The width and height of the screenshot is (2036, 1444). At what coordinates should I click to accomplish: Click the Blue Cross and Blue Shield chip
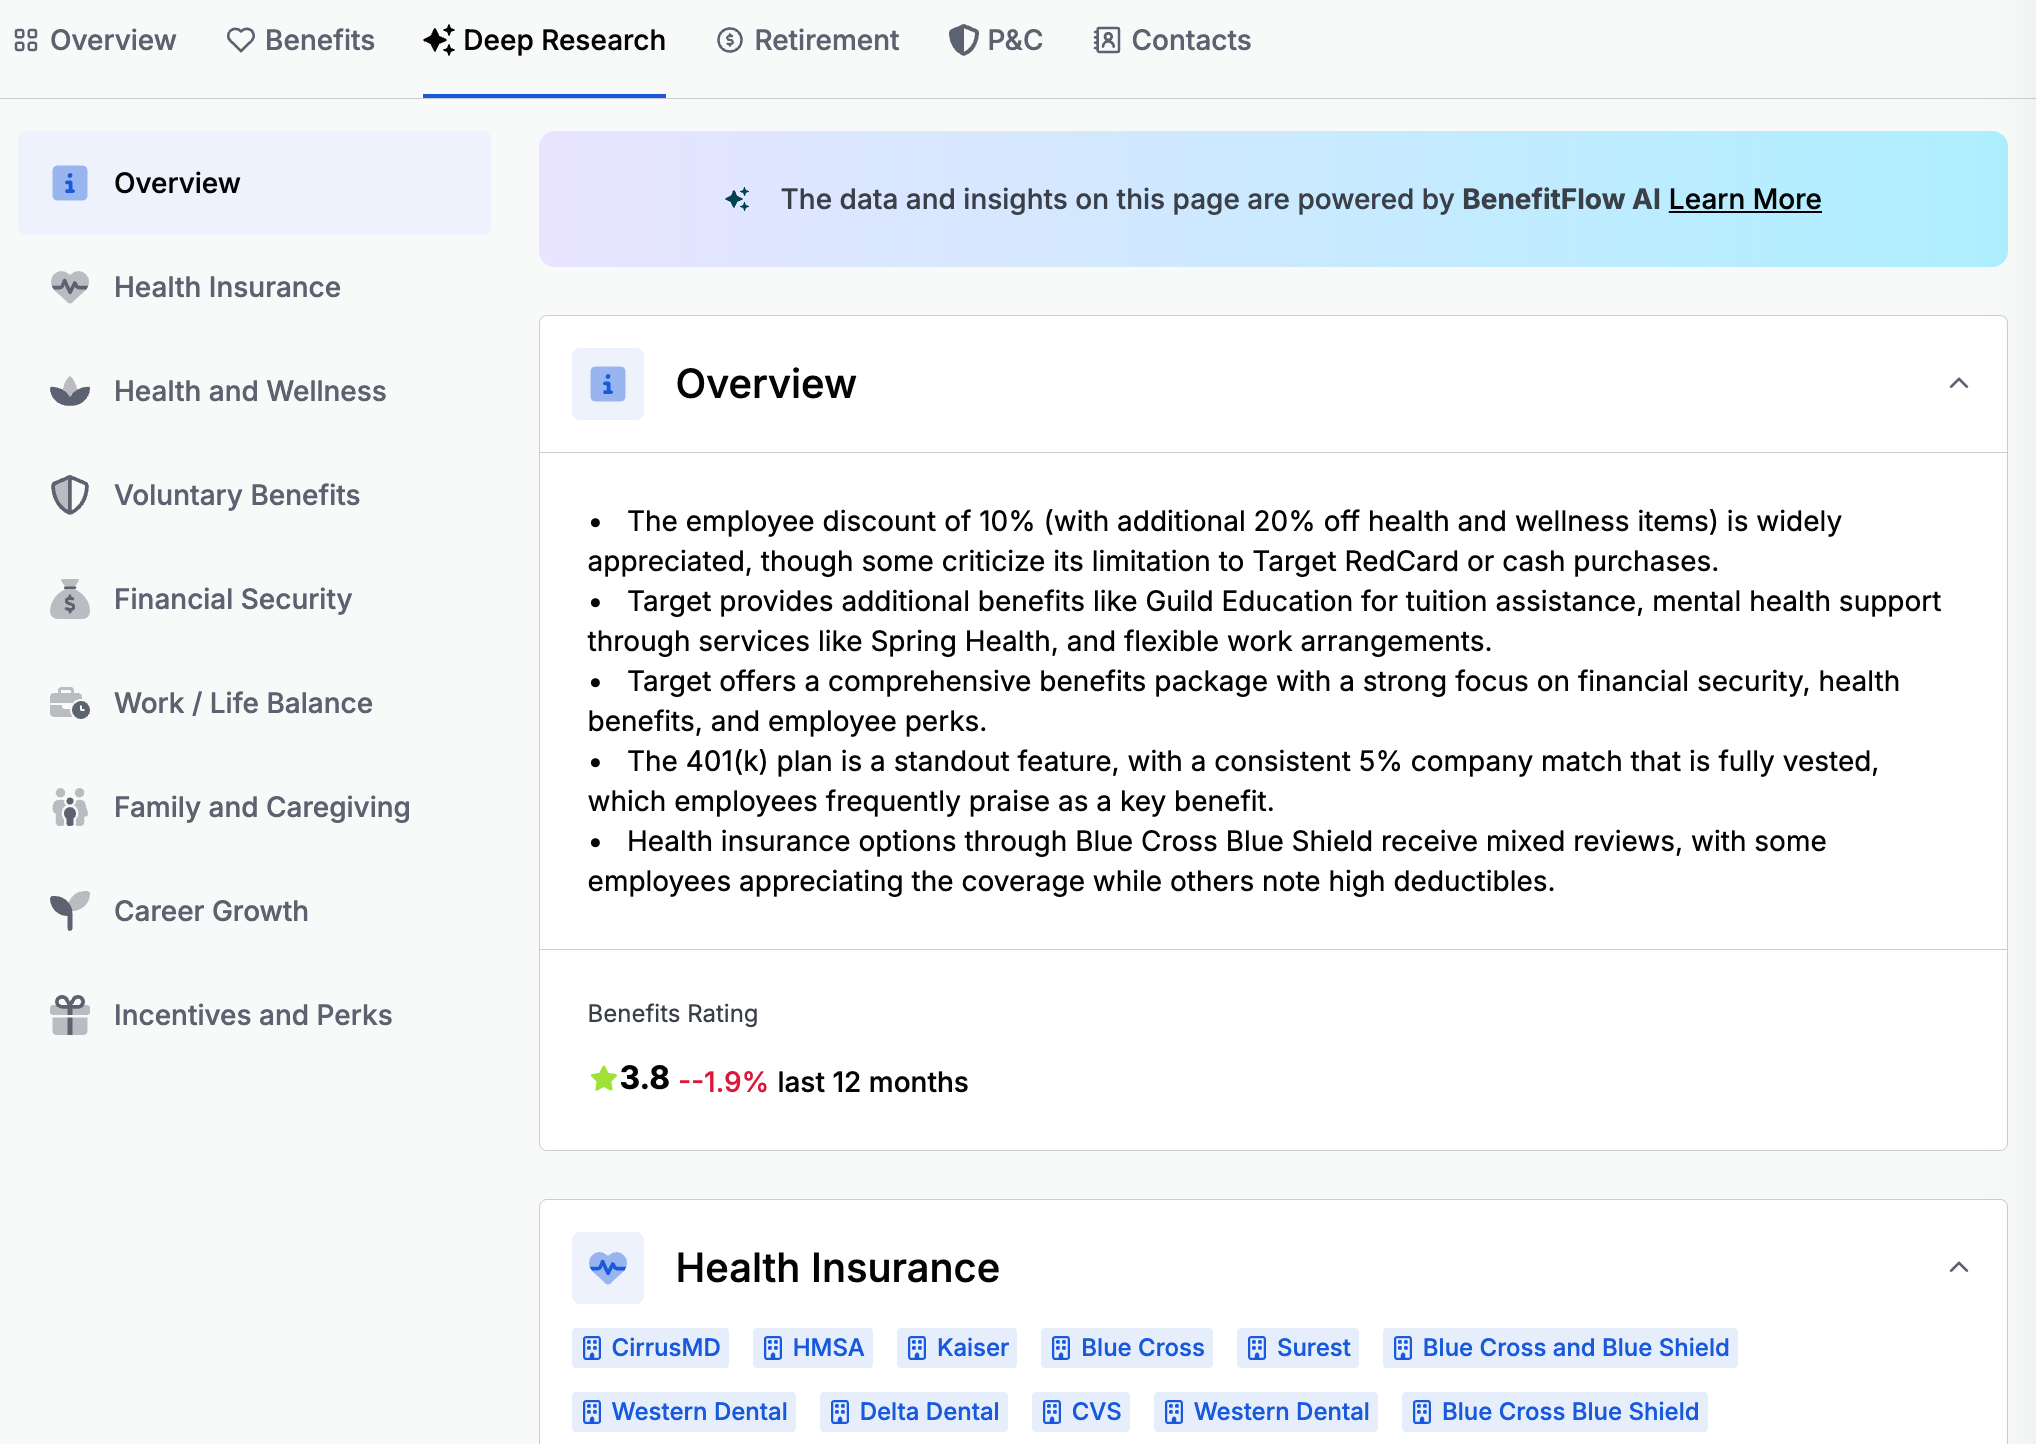coord(1559,1347)
